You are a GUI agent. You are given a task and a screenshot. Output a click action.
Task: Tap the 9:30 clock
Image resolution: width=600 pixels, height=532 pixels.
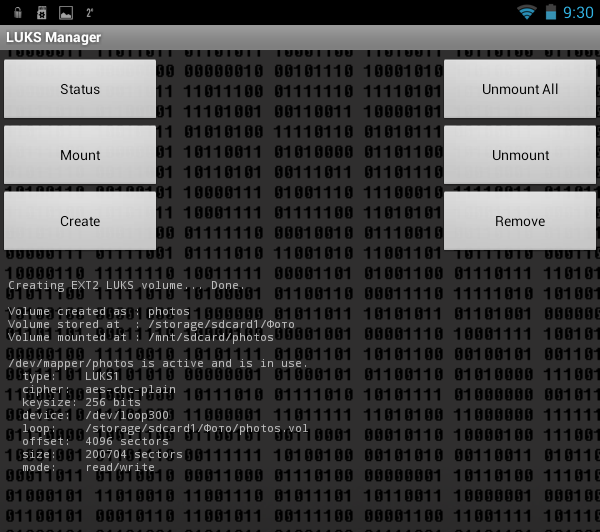578,13
